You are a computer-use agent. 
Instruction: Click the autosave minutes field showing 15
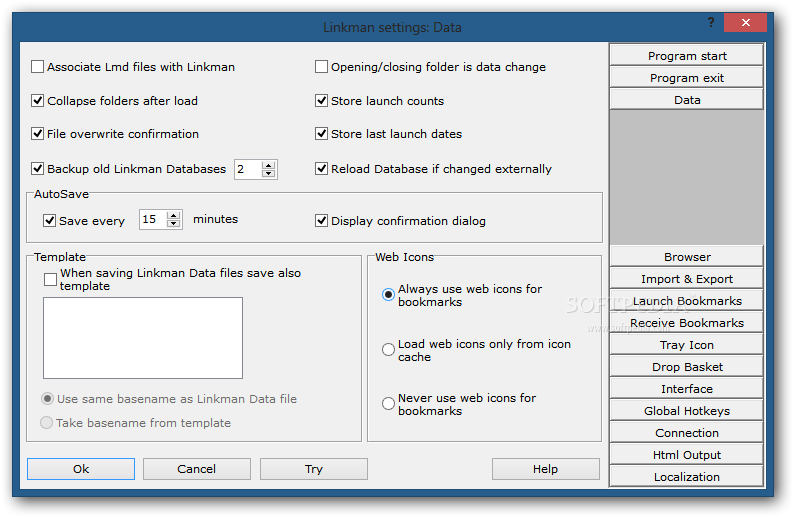point(153,219)
